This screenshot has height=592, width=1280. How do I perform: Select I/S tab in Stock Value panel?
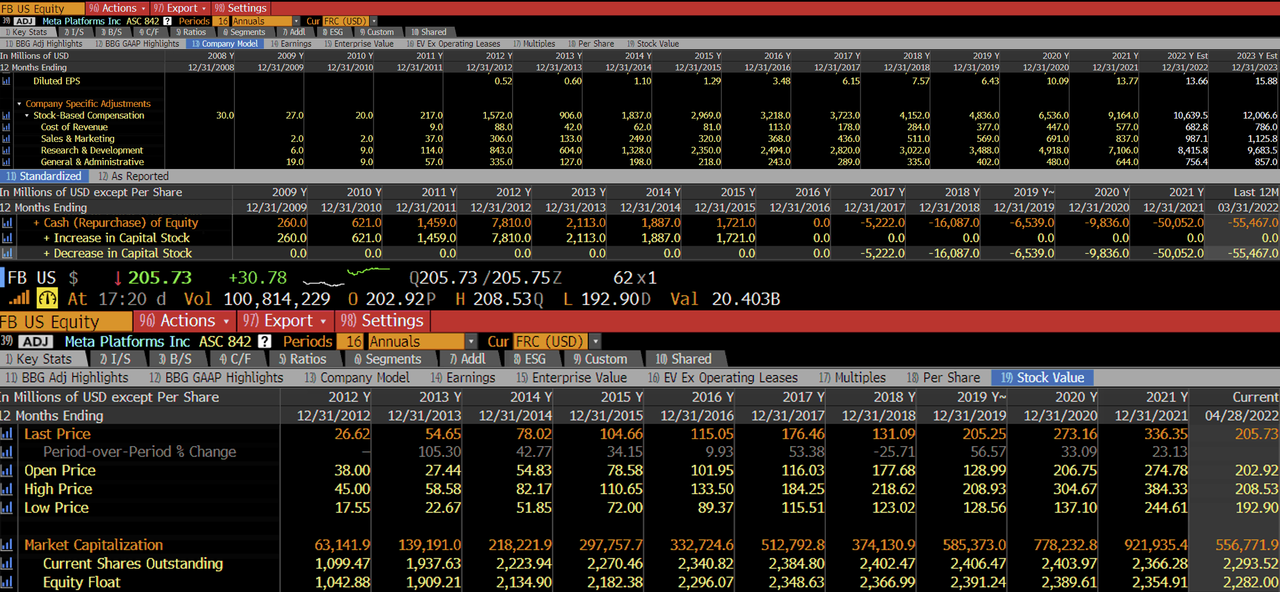115,359
